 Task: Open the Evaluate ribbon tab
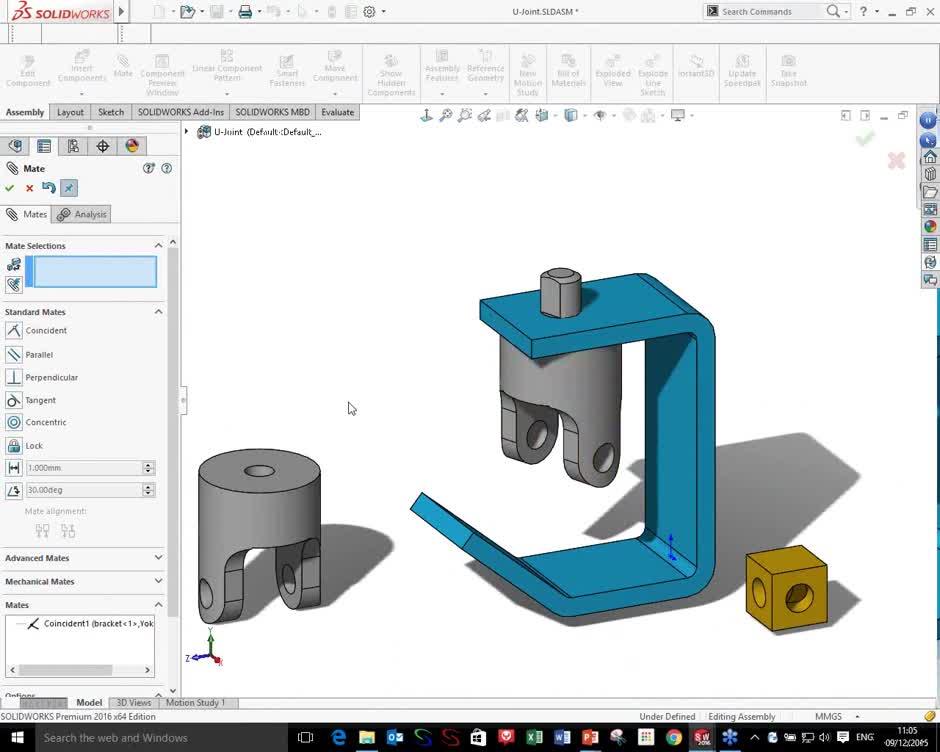tap(337, 112)
